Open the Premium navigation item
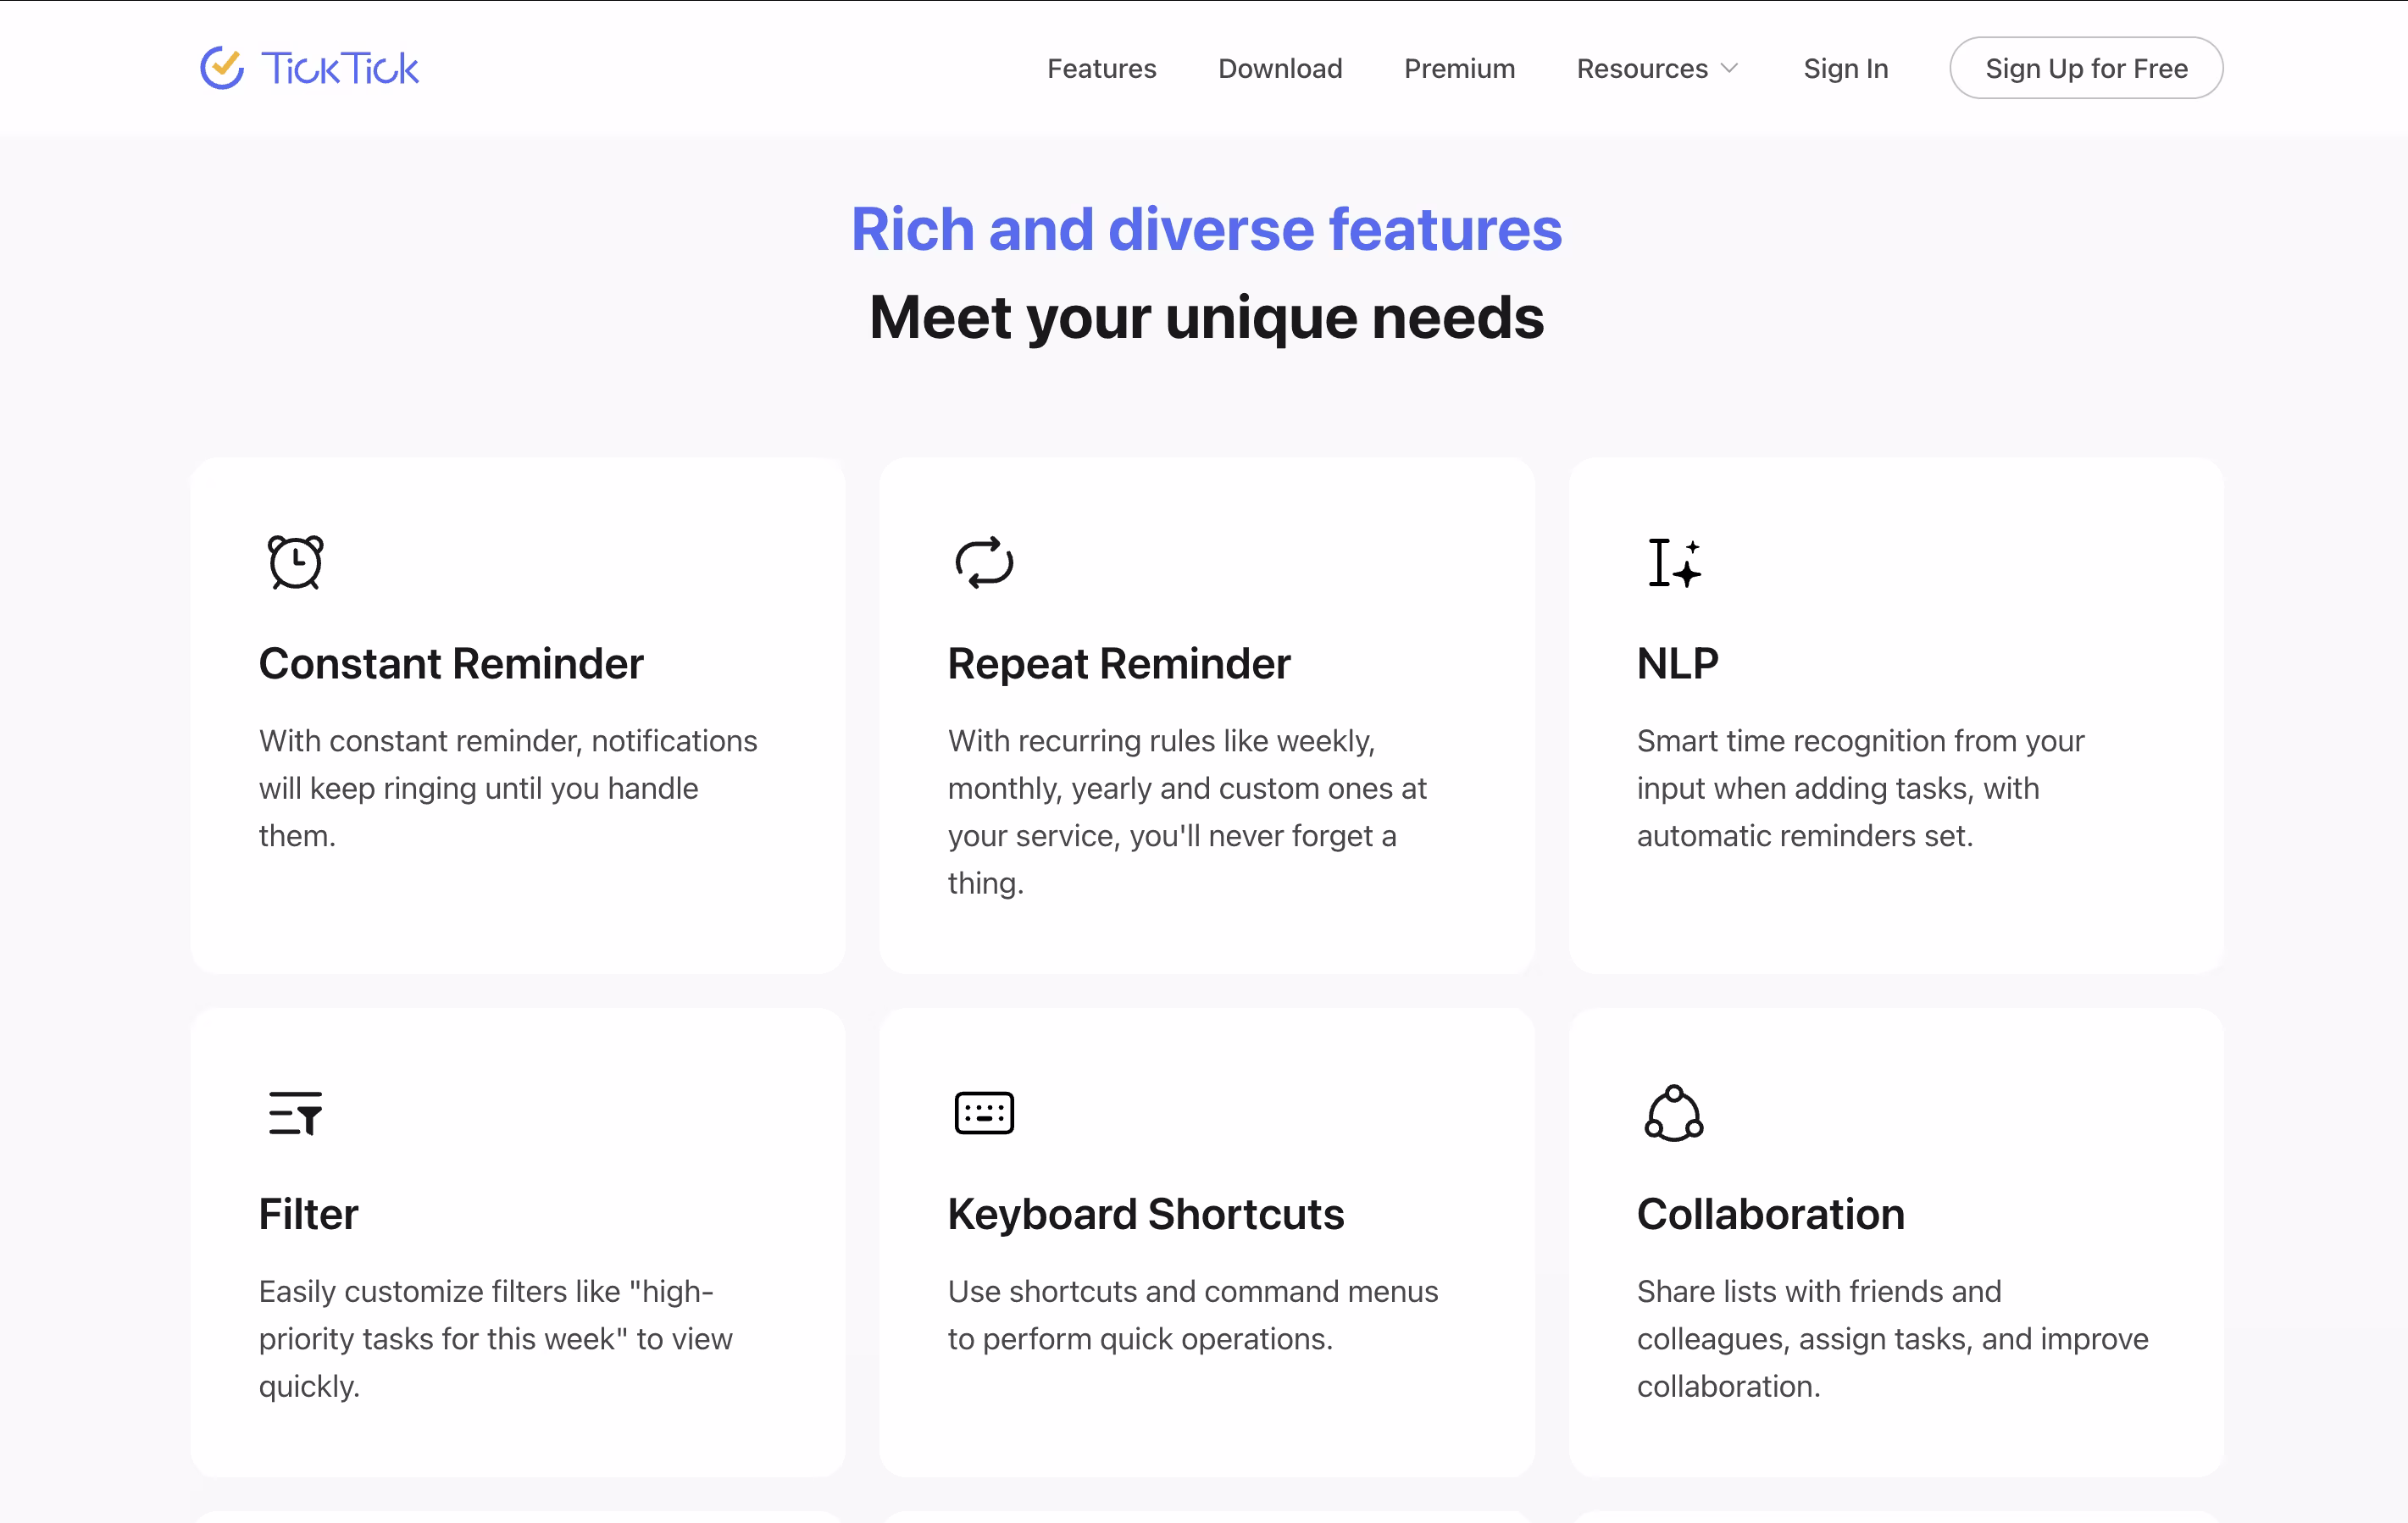The height and width of the screenshot is (1523, 2408). pyautogui.click(x=1459, y=68)
